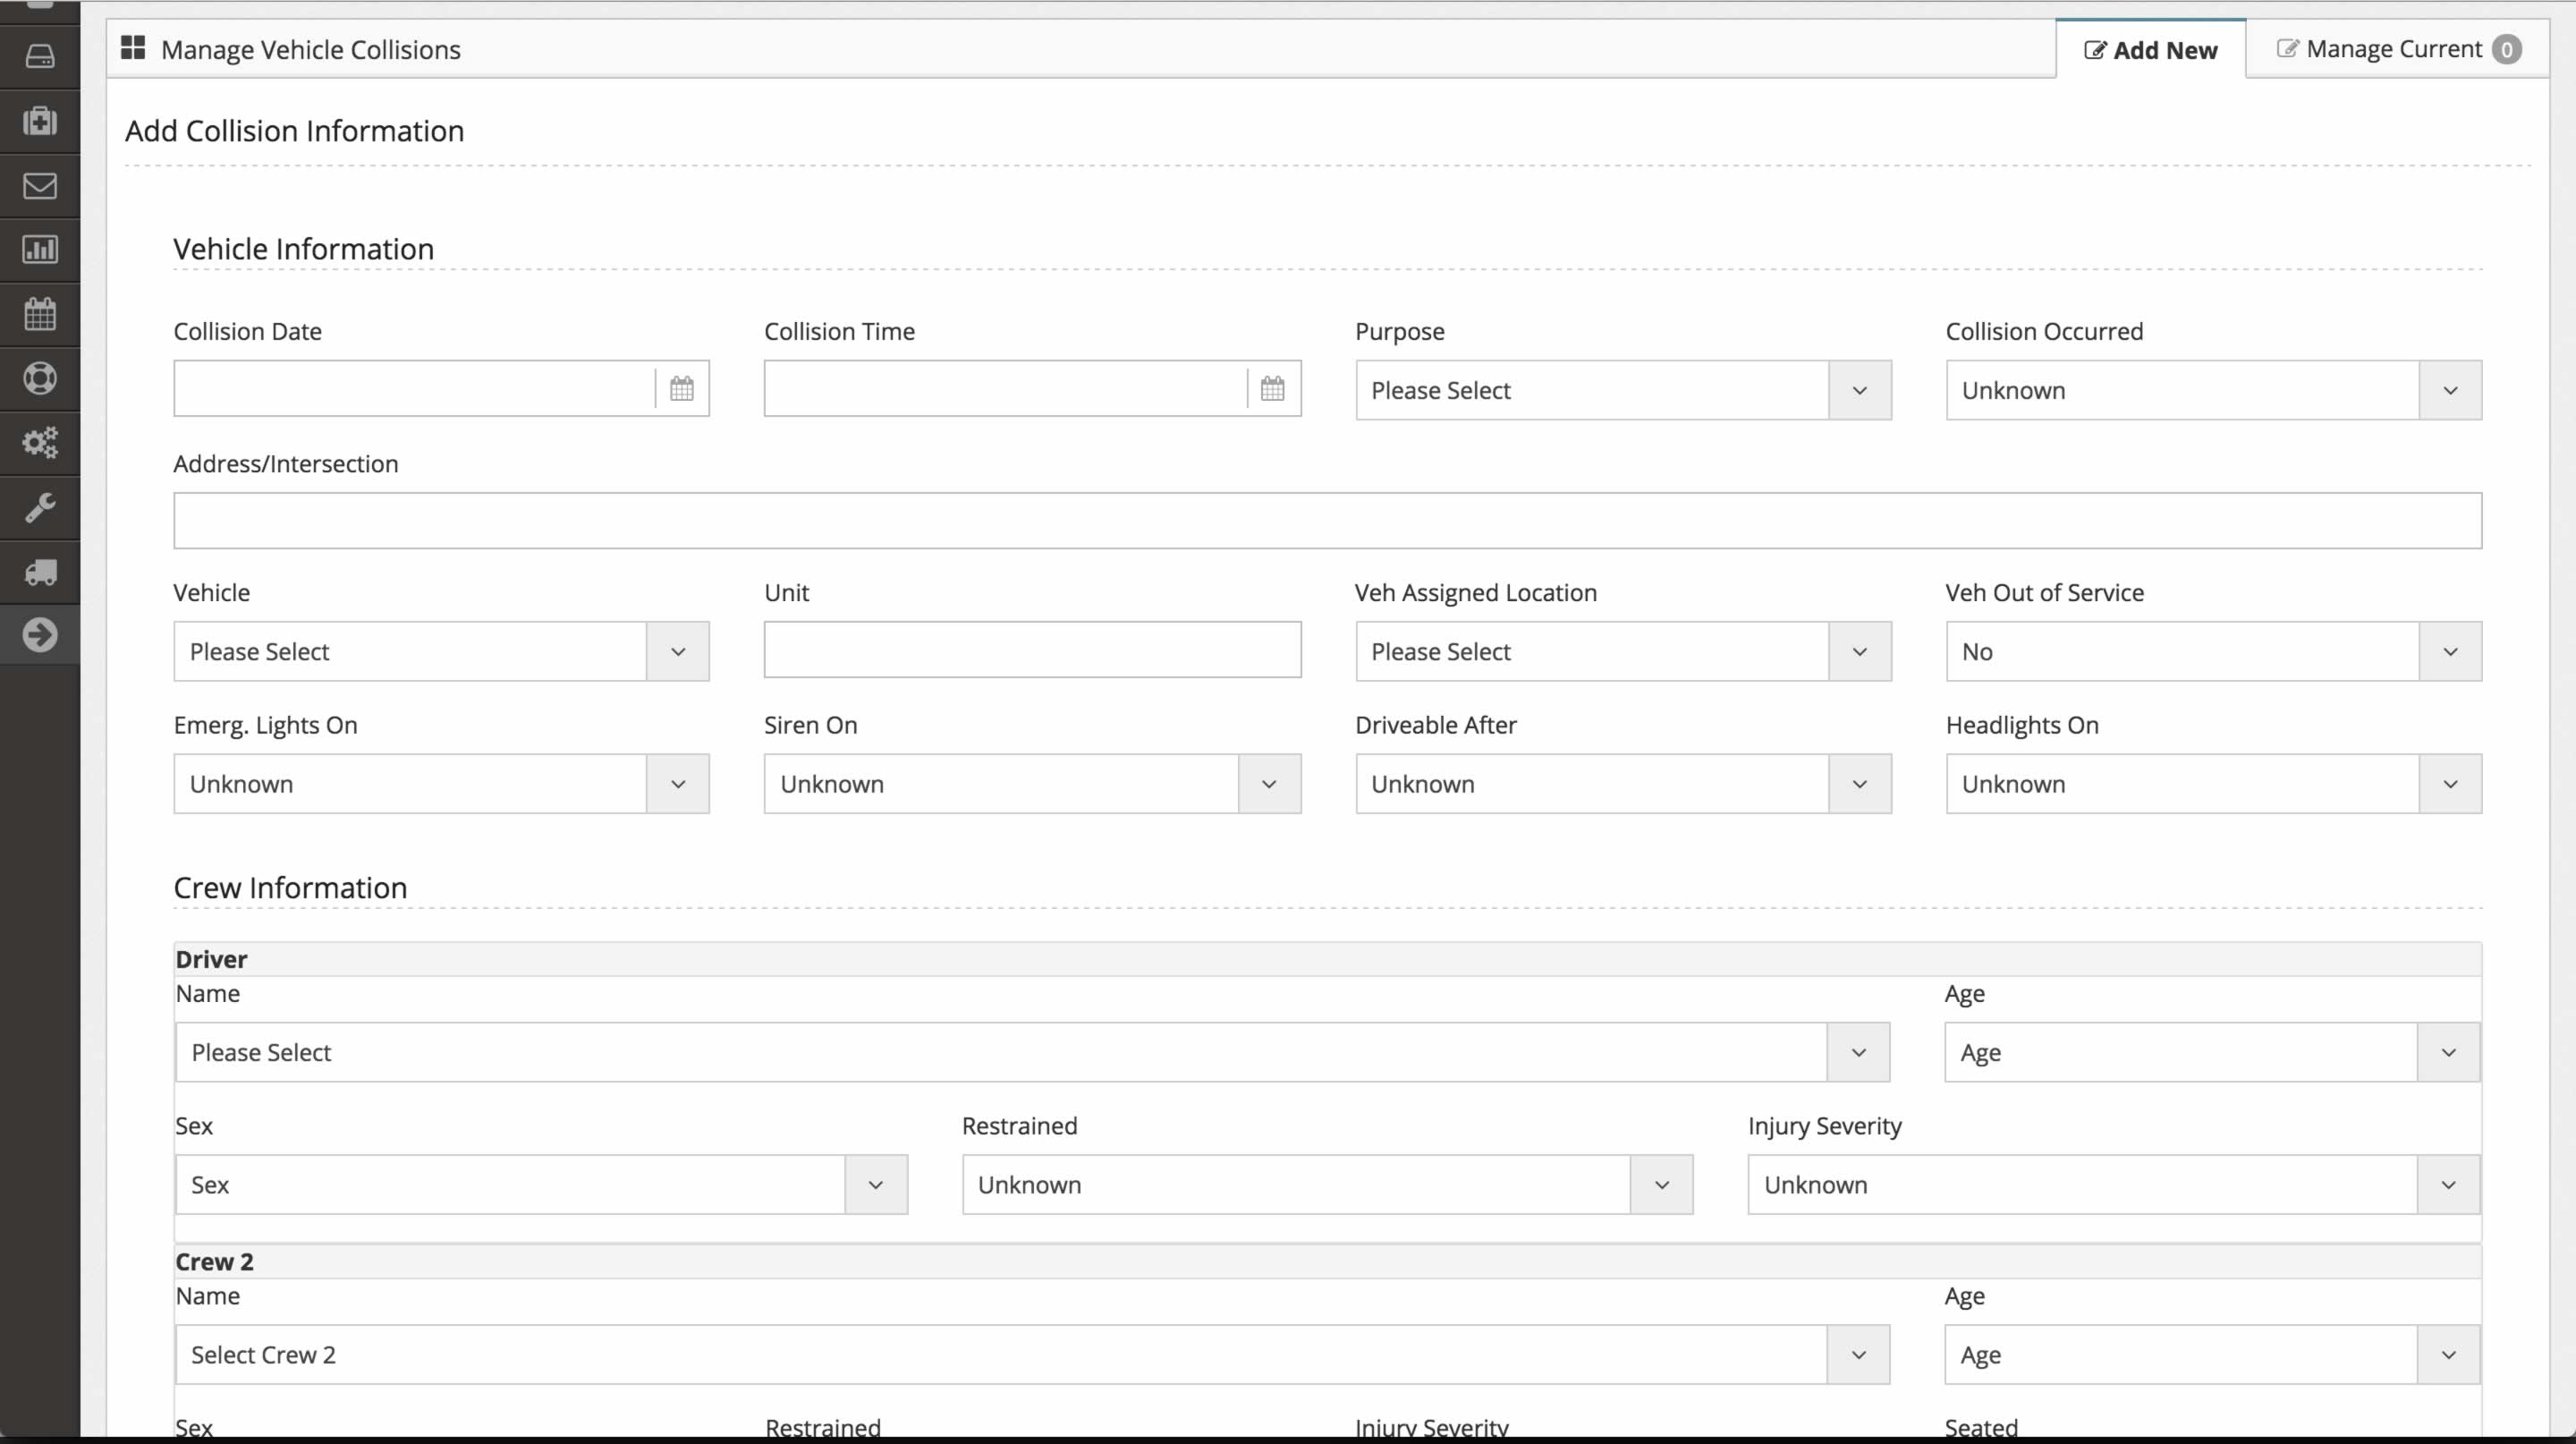The width and height of the screenshot is (2576, 1444).
Task: Open the Veh Assigned Location dropdown
Action: (1623, 651)
